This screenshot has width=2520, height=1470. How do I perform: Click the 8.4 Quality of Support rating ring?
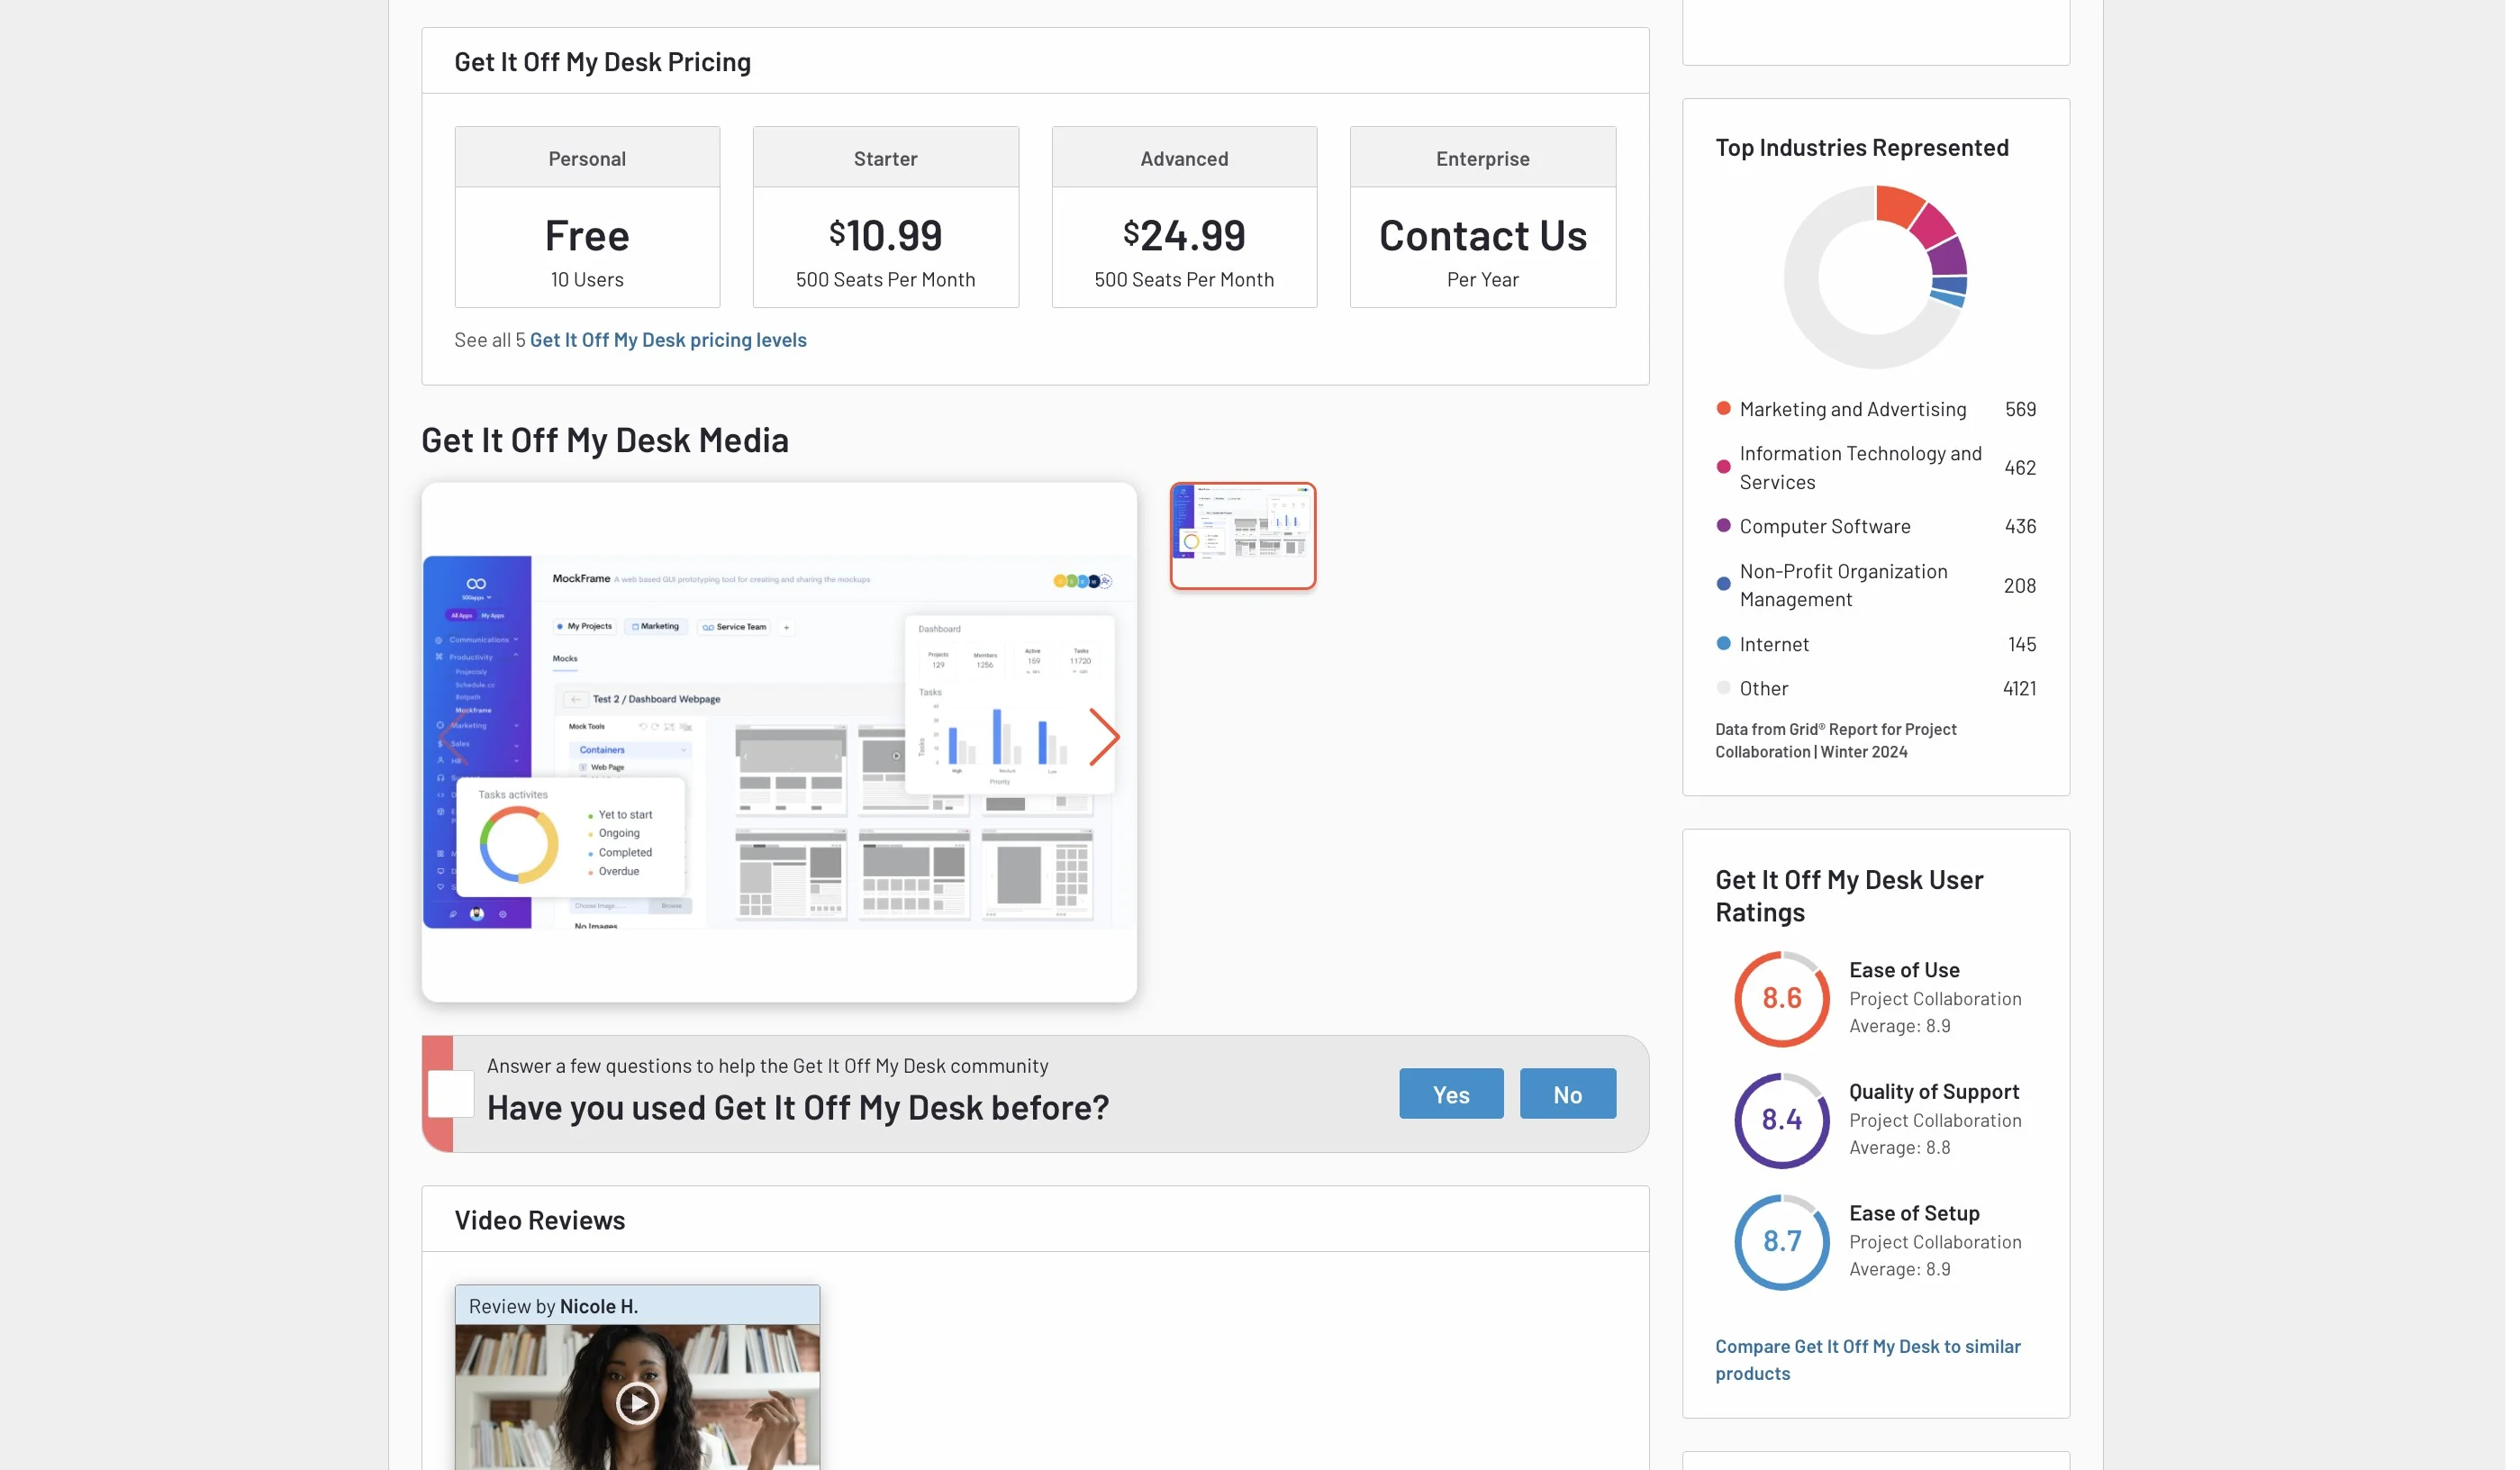1781,1121
